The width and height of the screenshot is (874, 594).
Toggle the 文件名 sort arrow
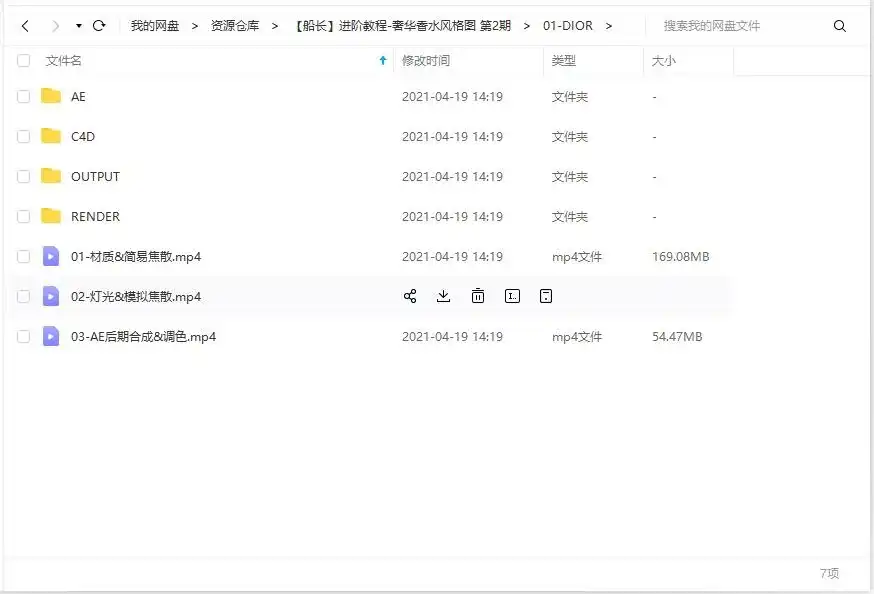[x=382, y=60]
